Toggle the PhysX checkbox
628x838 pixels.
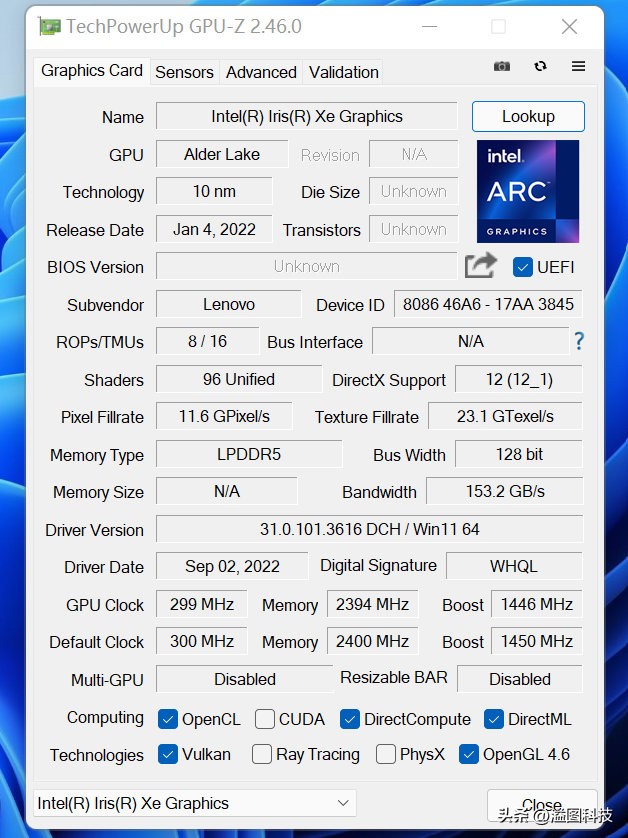coord(385,754)
